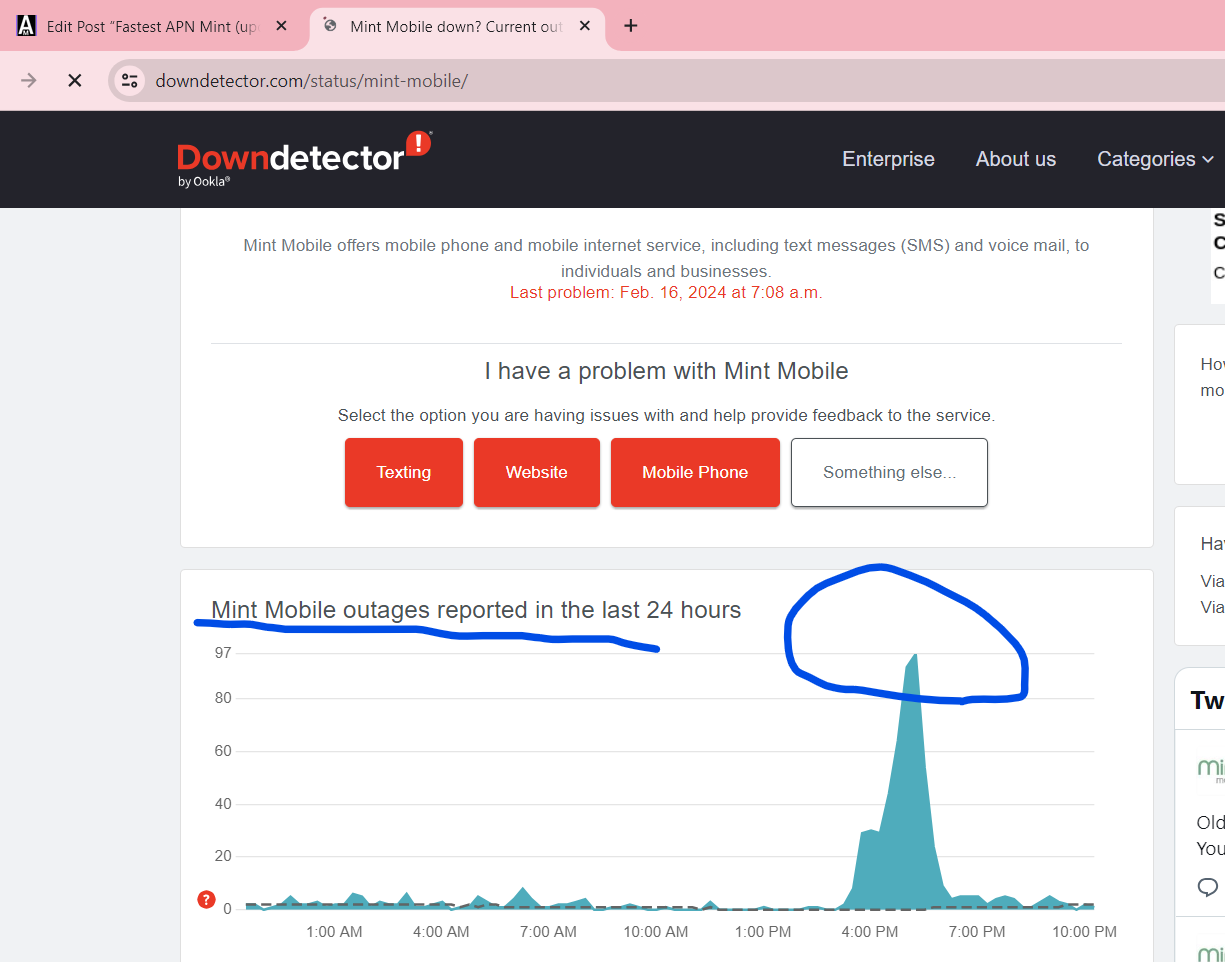Switch to the Edit Post browser tab
1225x962 pixels.
pyautogui.click(x=150, y=26)
